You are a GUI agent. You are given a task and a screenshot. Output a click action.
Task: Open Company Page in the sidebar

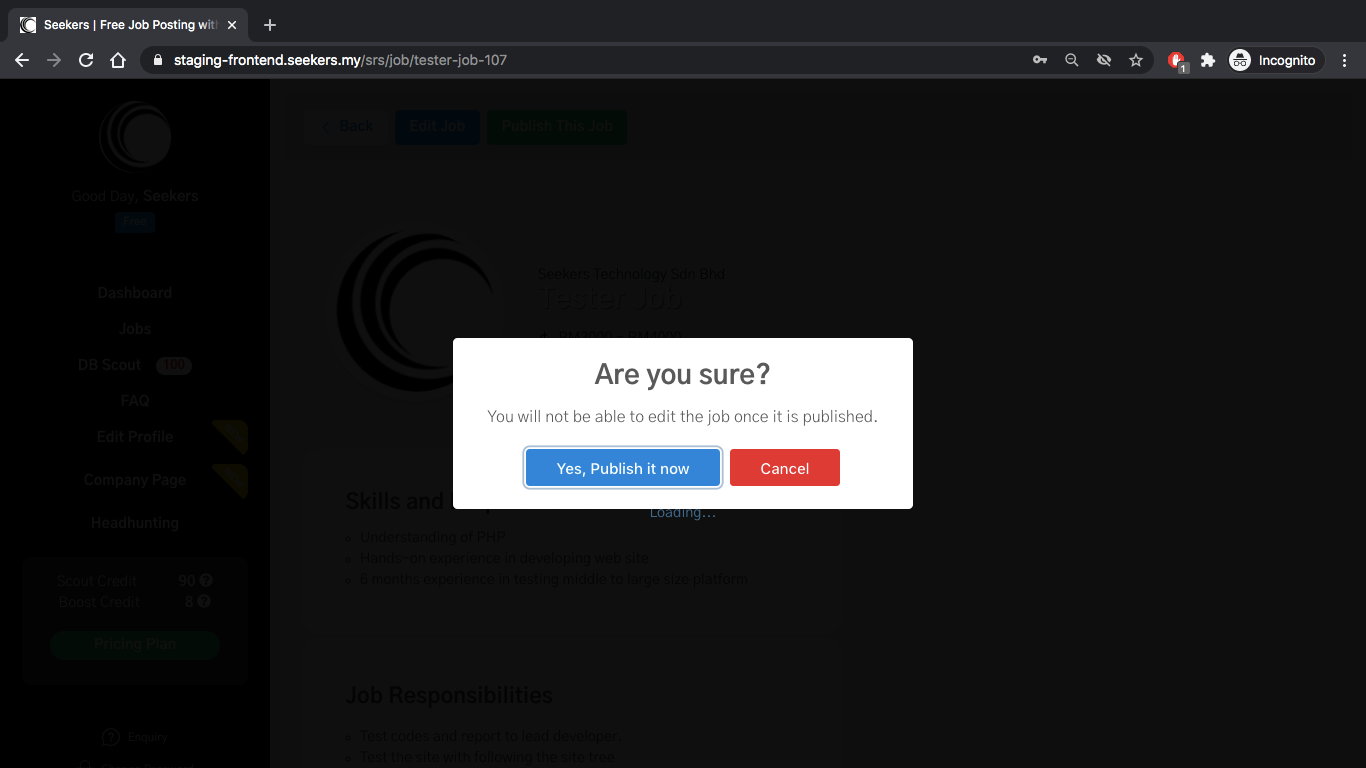[135, 480]
